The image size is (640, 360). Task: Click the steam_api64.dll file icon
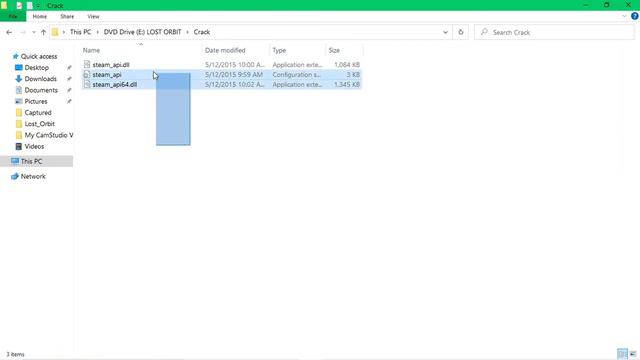point(87,84)
